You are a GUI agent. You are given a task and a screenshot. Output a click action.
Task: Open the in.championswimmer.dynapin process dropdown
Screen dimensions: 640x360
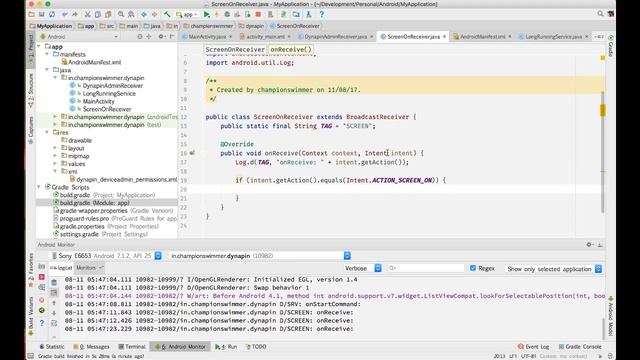click(x=260, y=256)
